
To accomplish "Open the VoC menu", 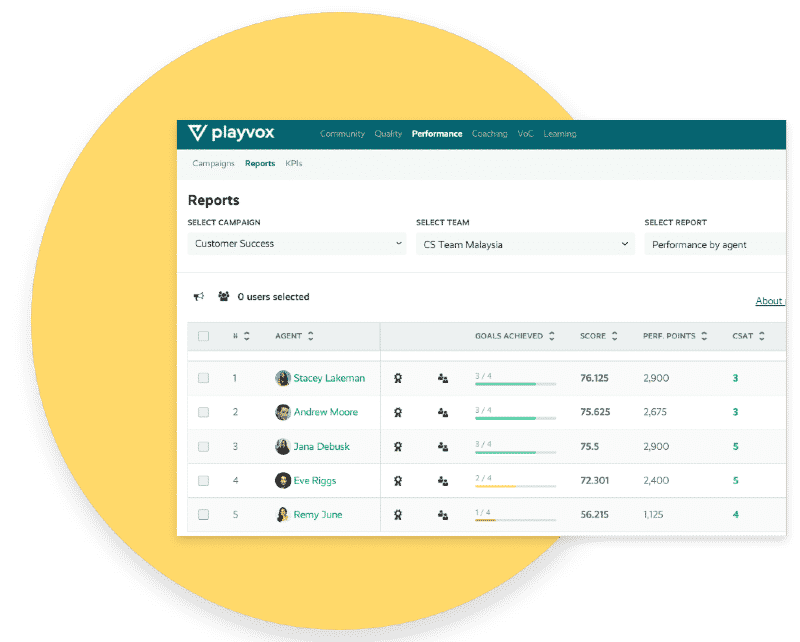I will tap(526, 134).
